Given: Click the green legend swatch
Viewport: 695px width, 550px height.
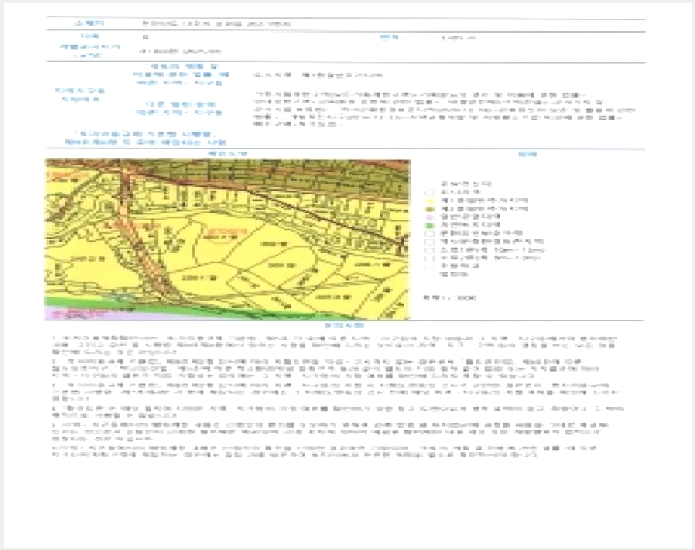Looking at the screenshot, I should (x=429, y=225).
